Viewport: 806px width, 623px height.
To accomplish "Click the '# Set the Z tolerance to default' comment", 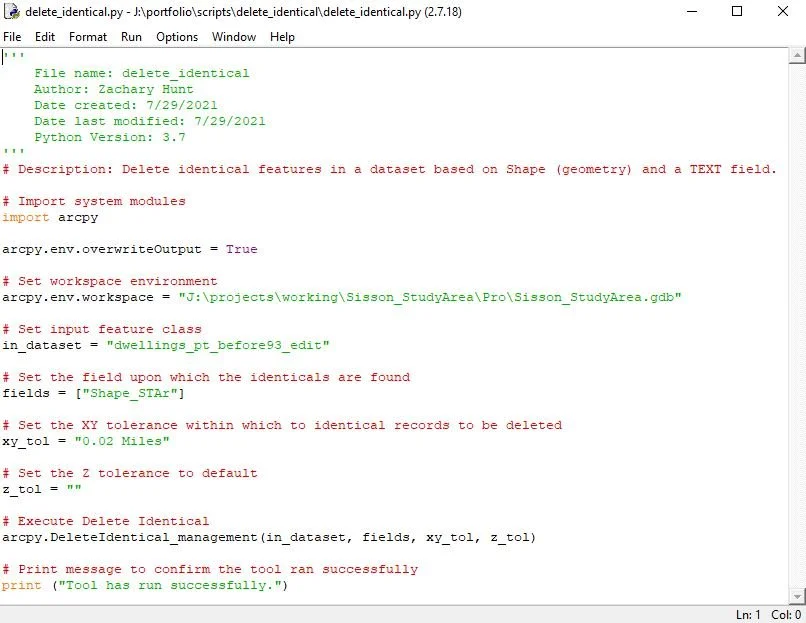I will pyautogui.click(x=130, y=473).
